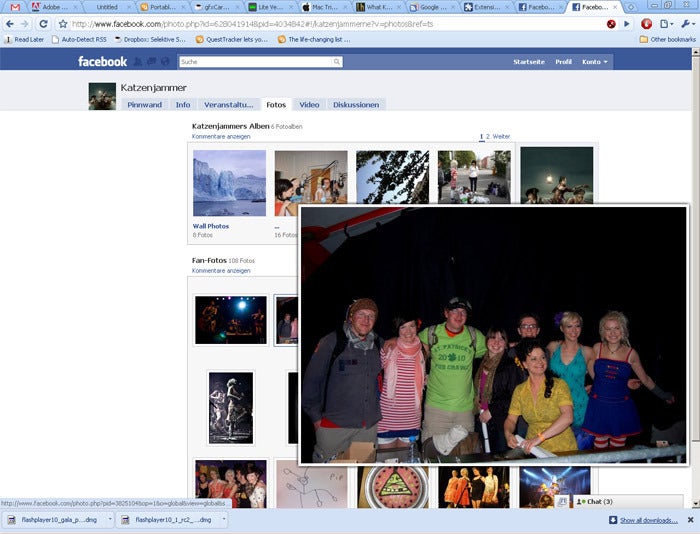Click the search magnifier in Suche box

tap(337, 62)
